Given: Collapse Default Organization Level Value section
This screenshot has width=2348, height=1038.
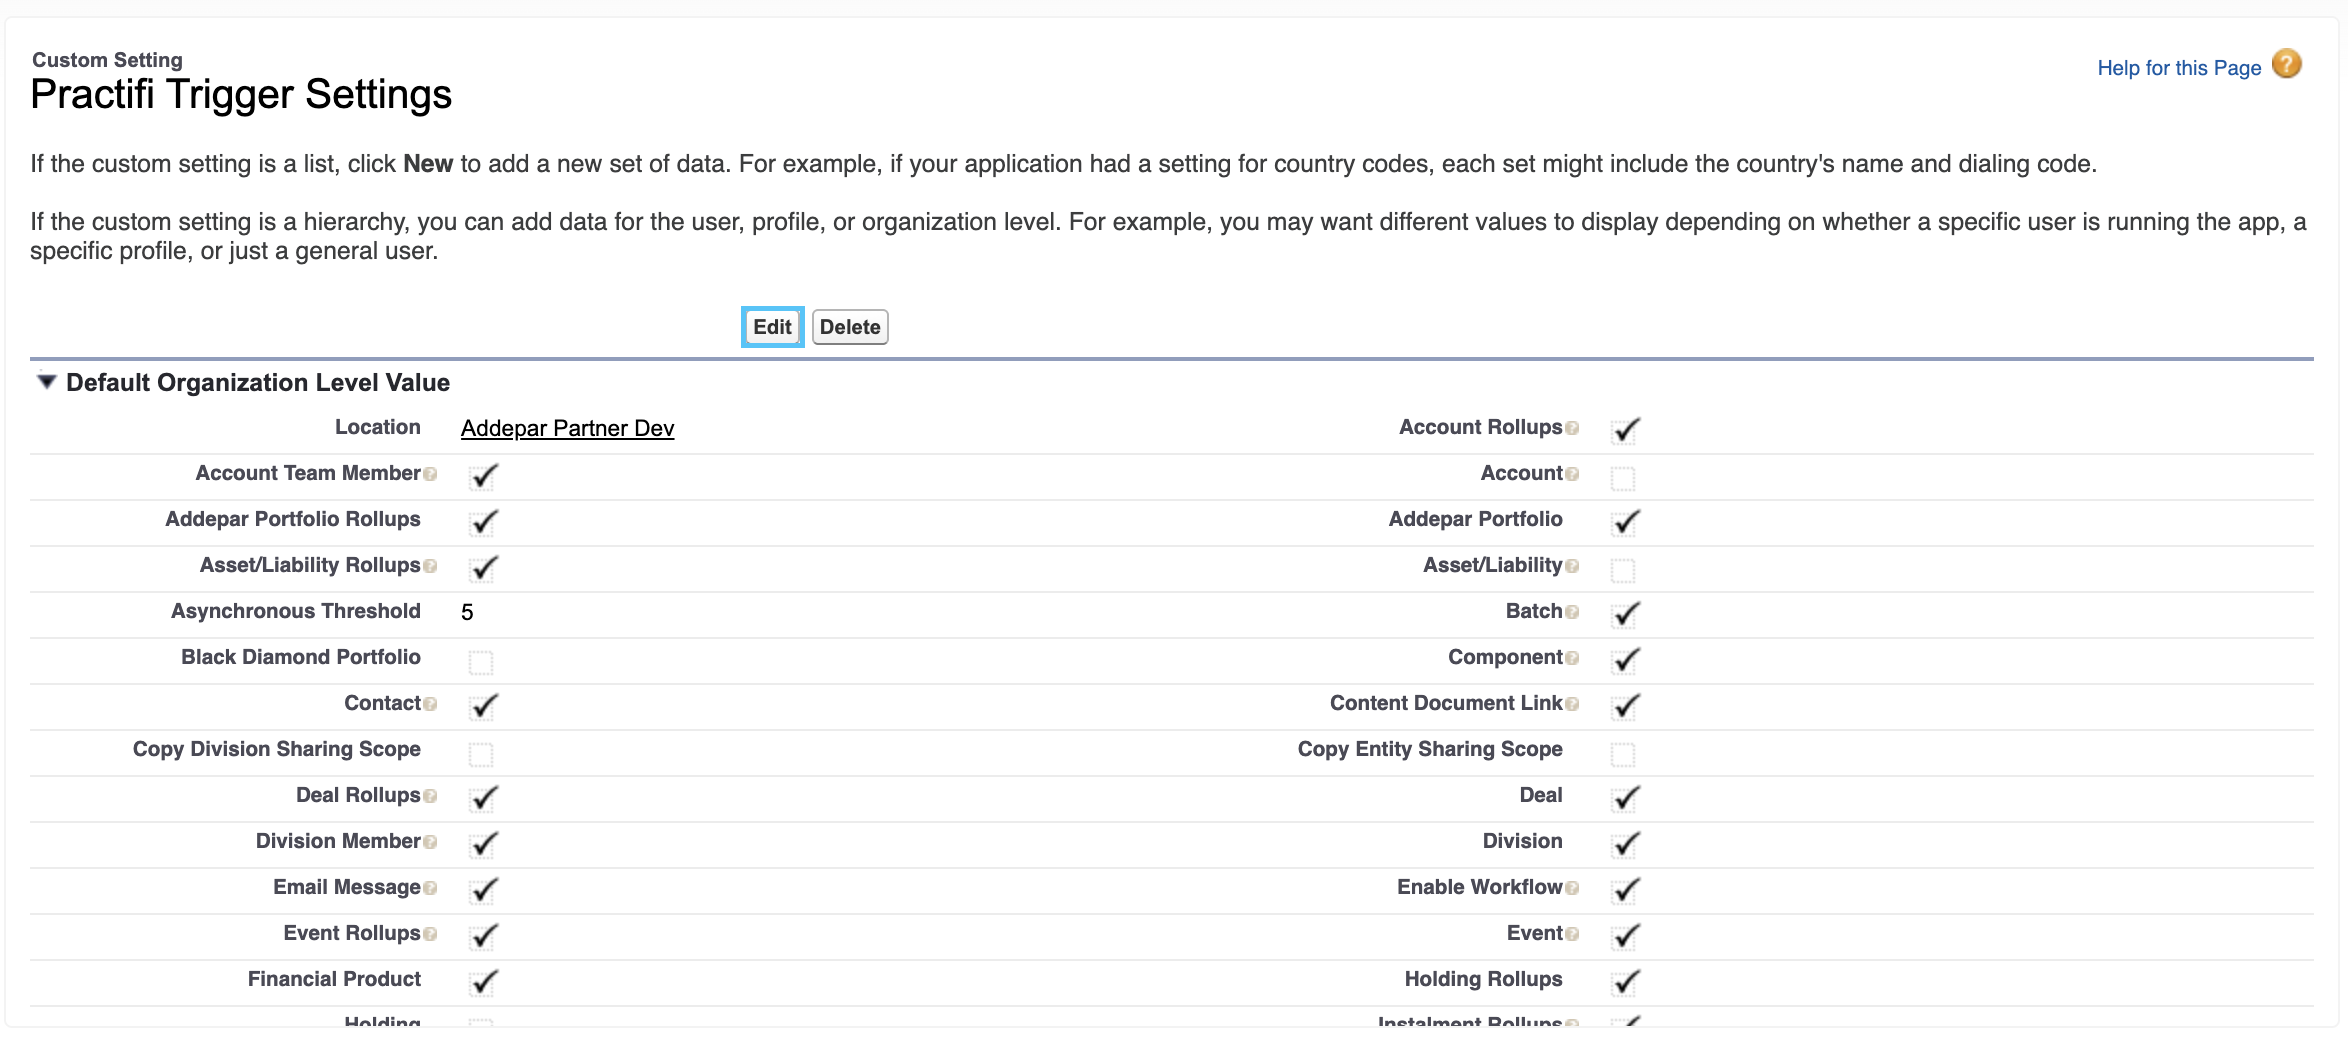Looking at the screenshot, I should coord(46,382).
